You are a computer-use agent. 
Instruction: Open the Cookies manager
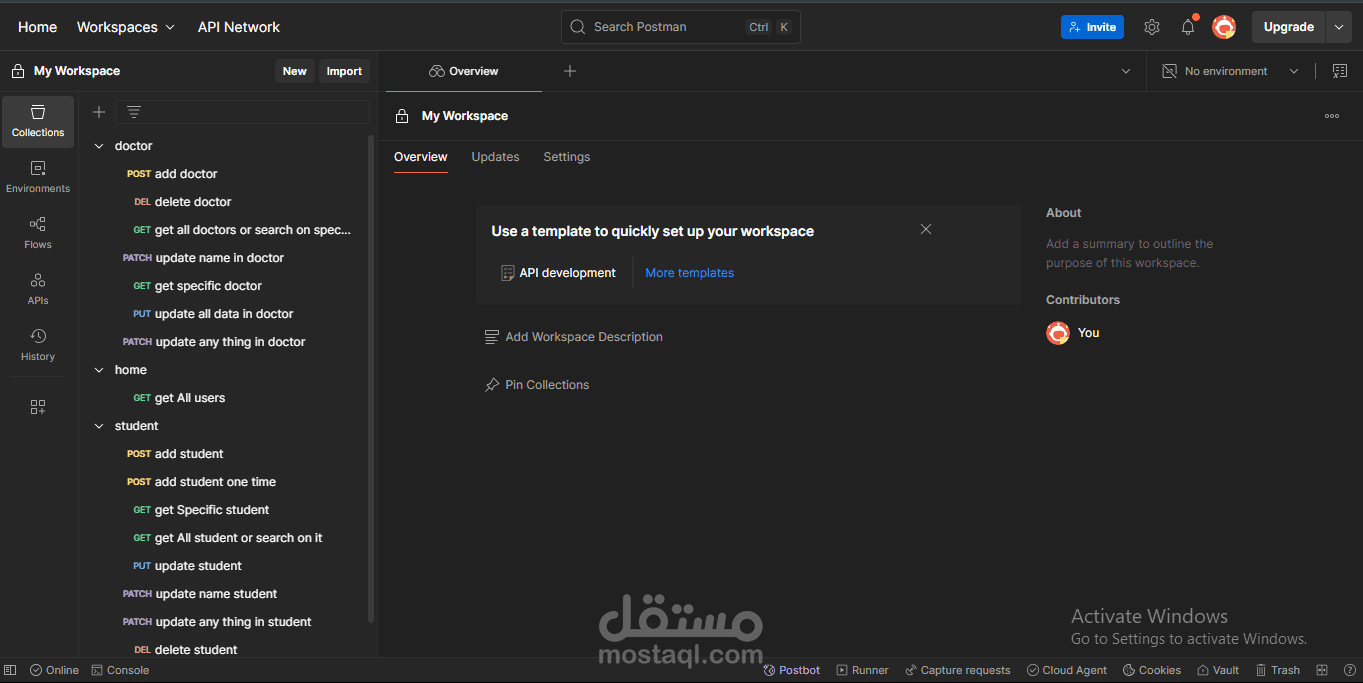tap(1151, 669)
